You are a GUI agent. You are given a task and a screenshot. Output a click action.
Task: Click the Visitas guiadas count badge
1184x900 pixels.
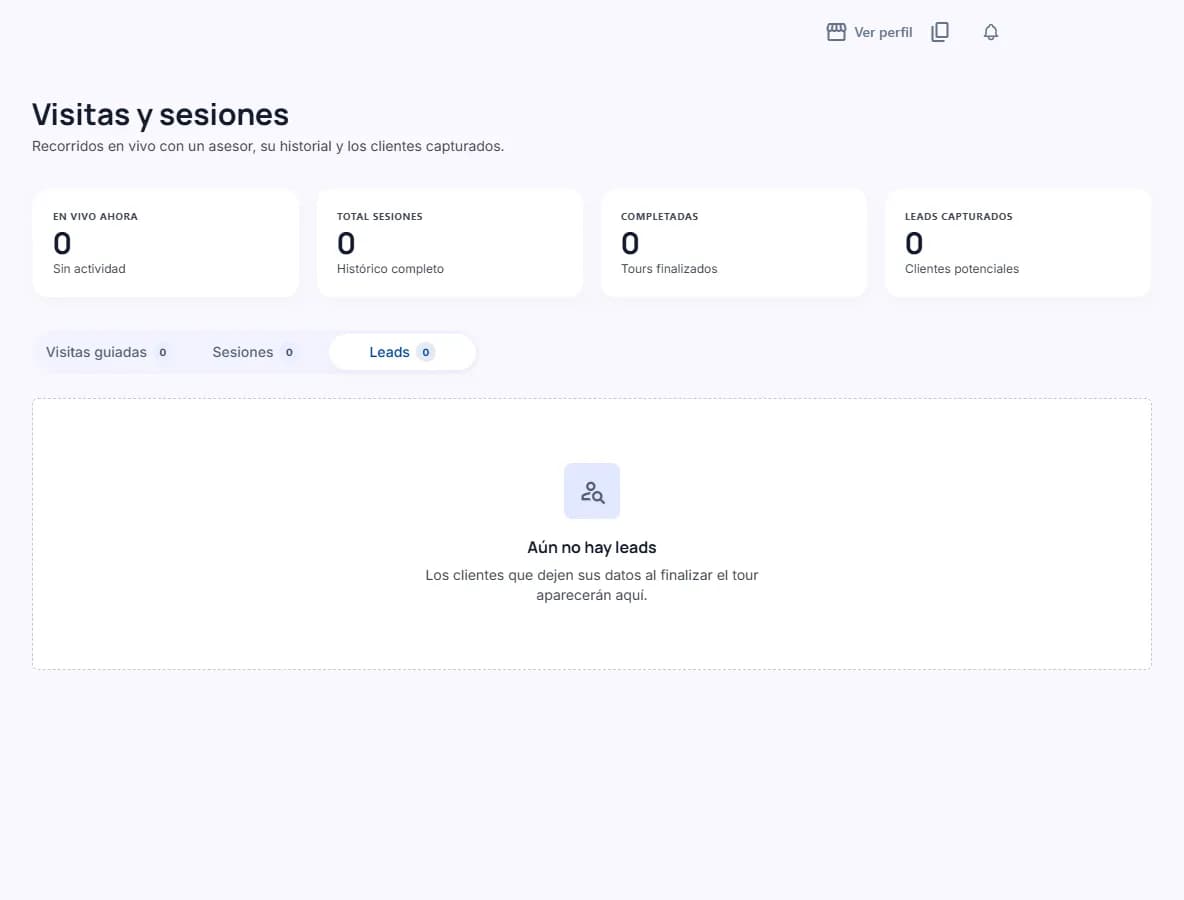point(162,353)
